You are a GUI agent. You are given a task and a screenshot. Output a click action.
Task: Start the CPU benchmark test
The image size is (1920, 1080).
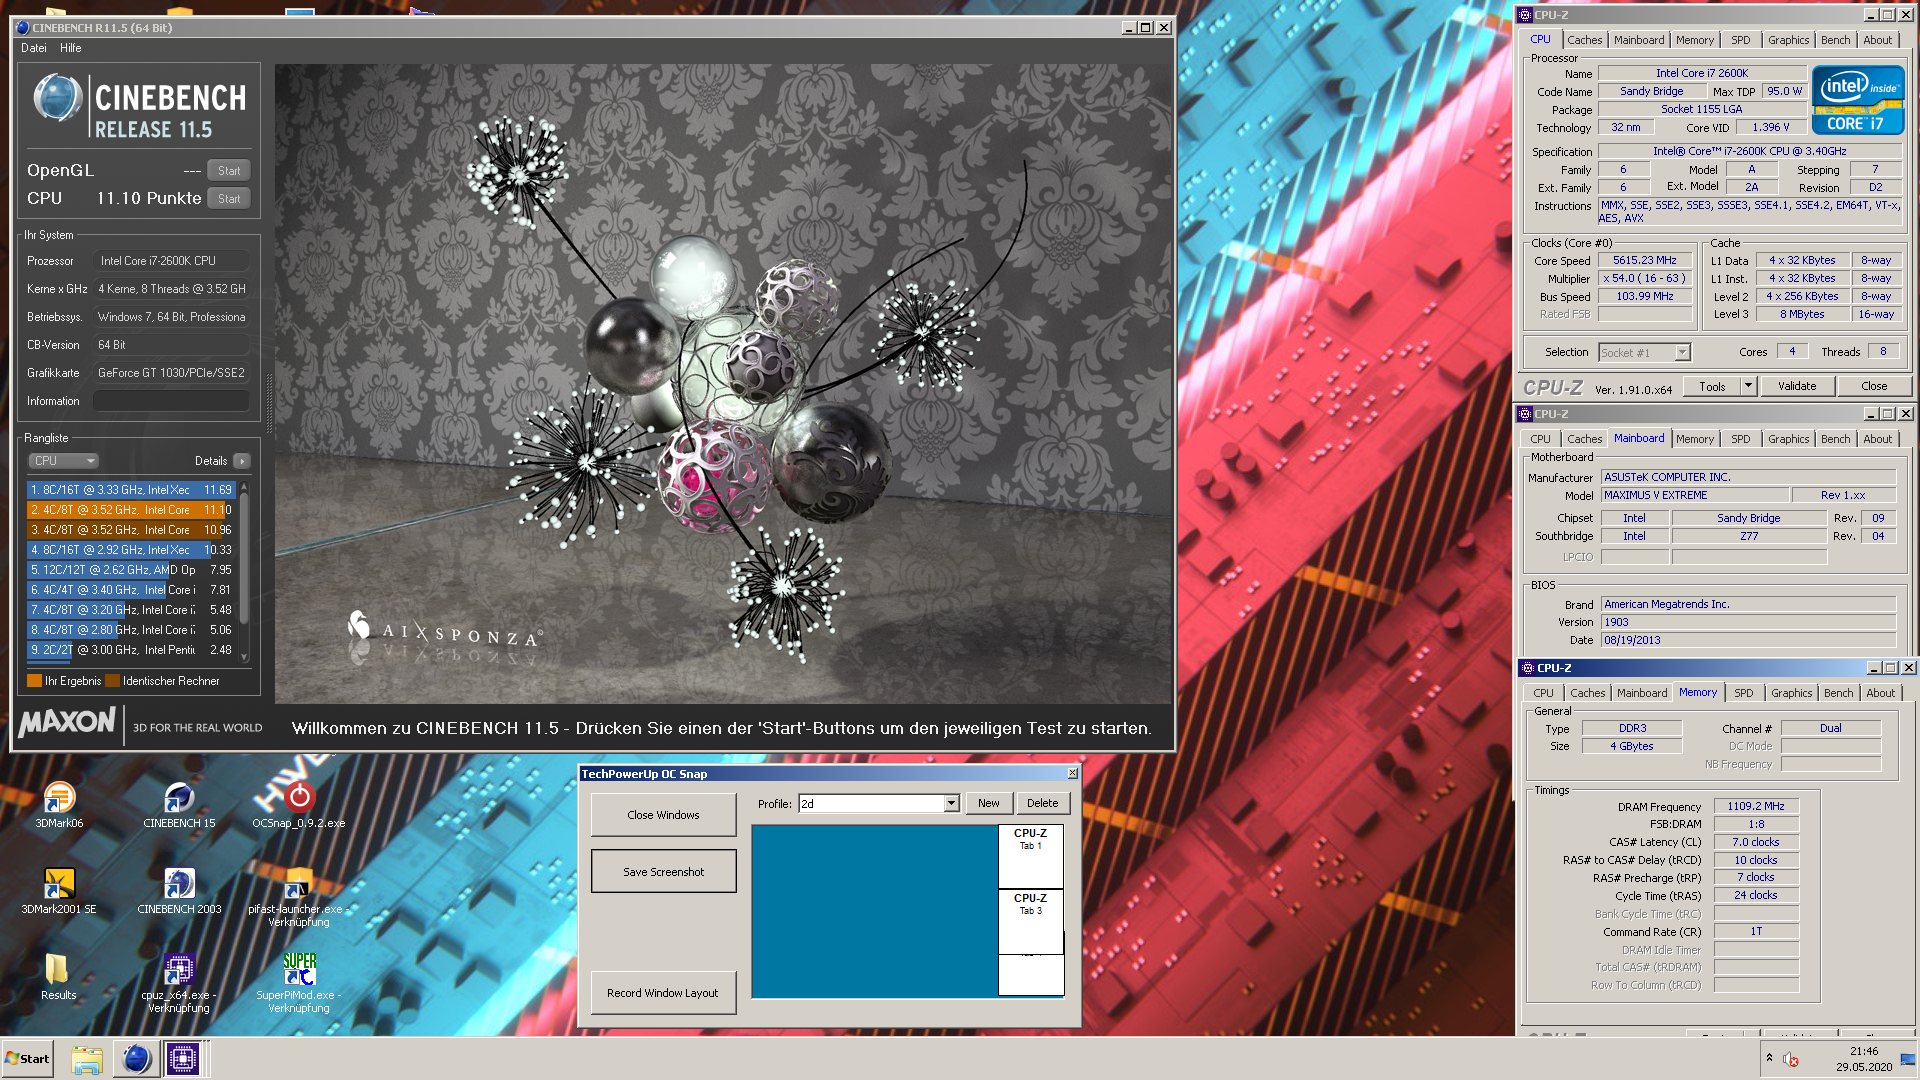[x=229, y=199]
